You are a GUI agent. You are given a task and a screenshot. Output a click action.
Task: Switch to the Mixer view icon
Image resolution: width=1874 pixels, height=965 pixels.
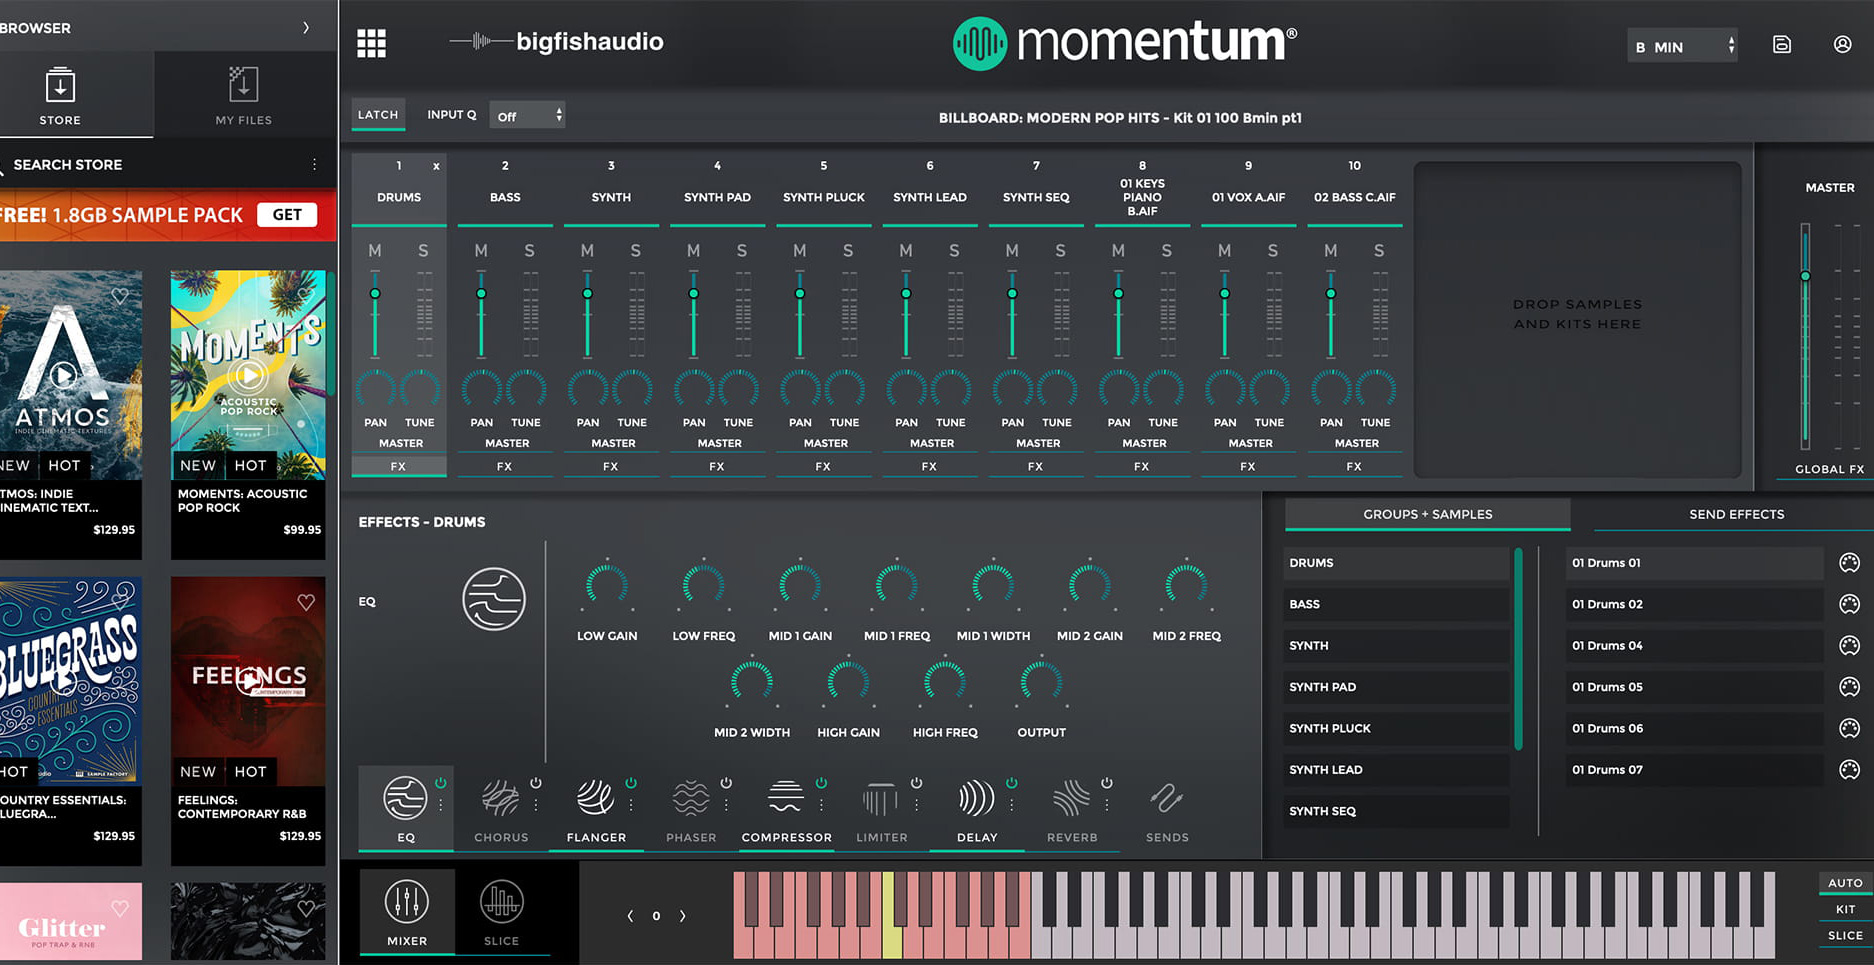click(406, 902)
